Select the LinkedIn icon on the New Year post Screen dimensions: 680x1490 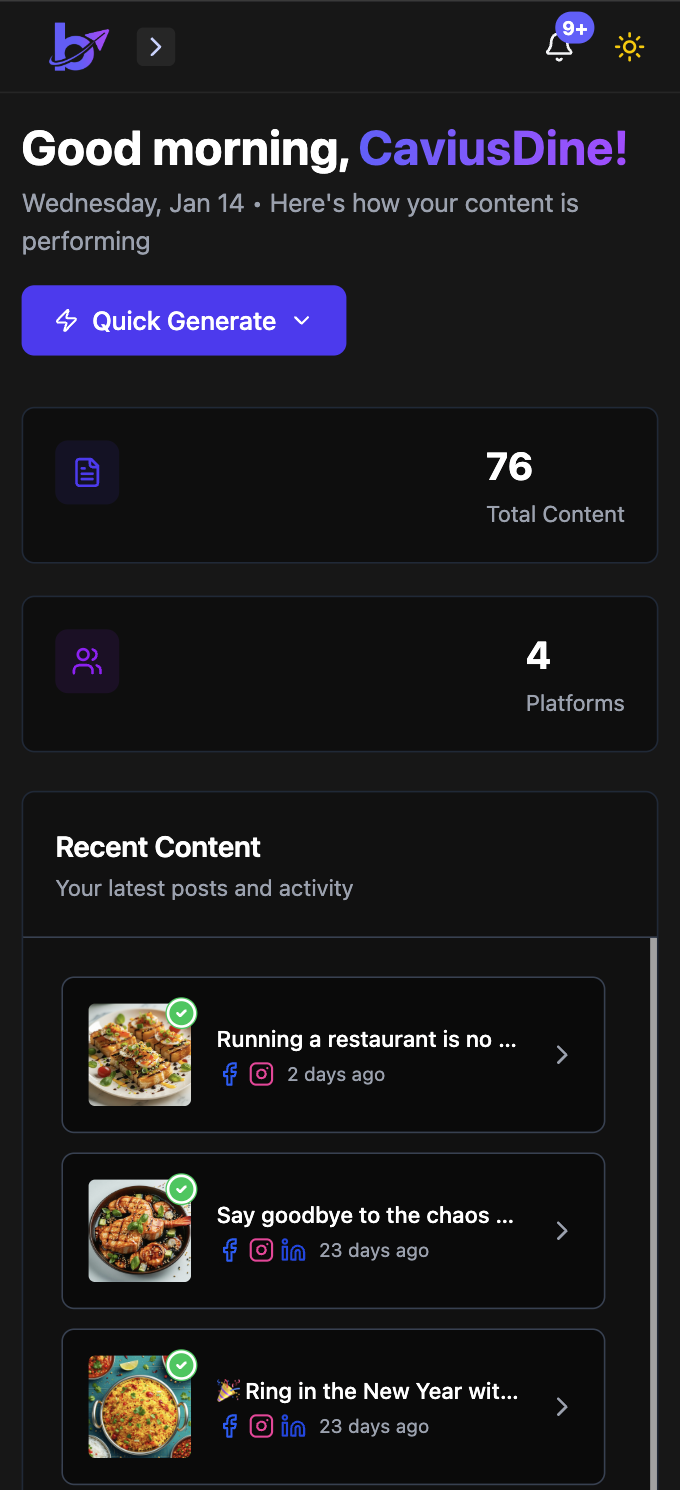point(293,1425)
